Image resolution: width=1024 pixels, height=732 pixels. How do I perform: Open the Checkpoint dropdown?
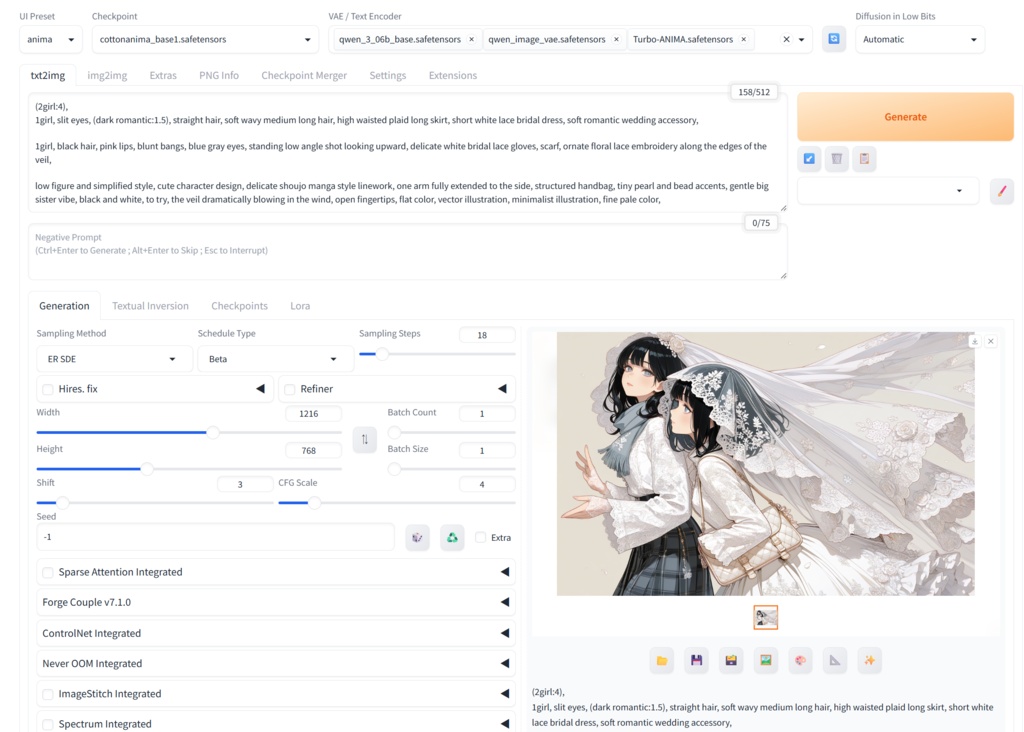pyautogui.click(x=205, y=39)
